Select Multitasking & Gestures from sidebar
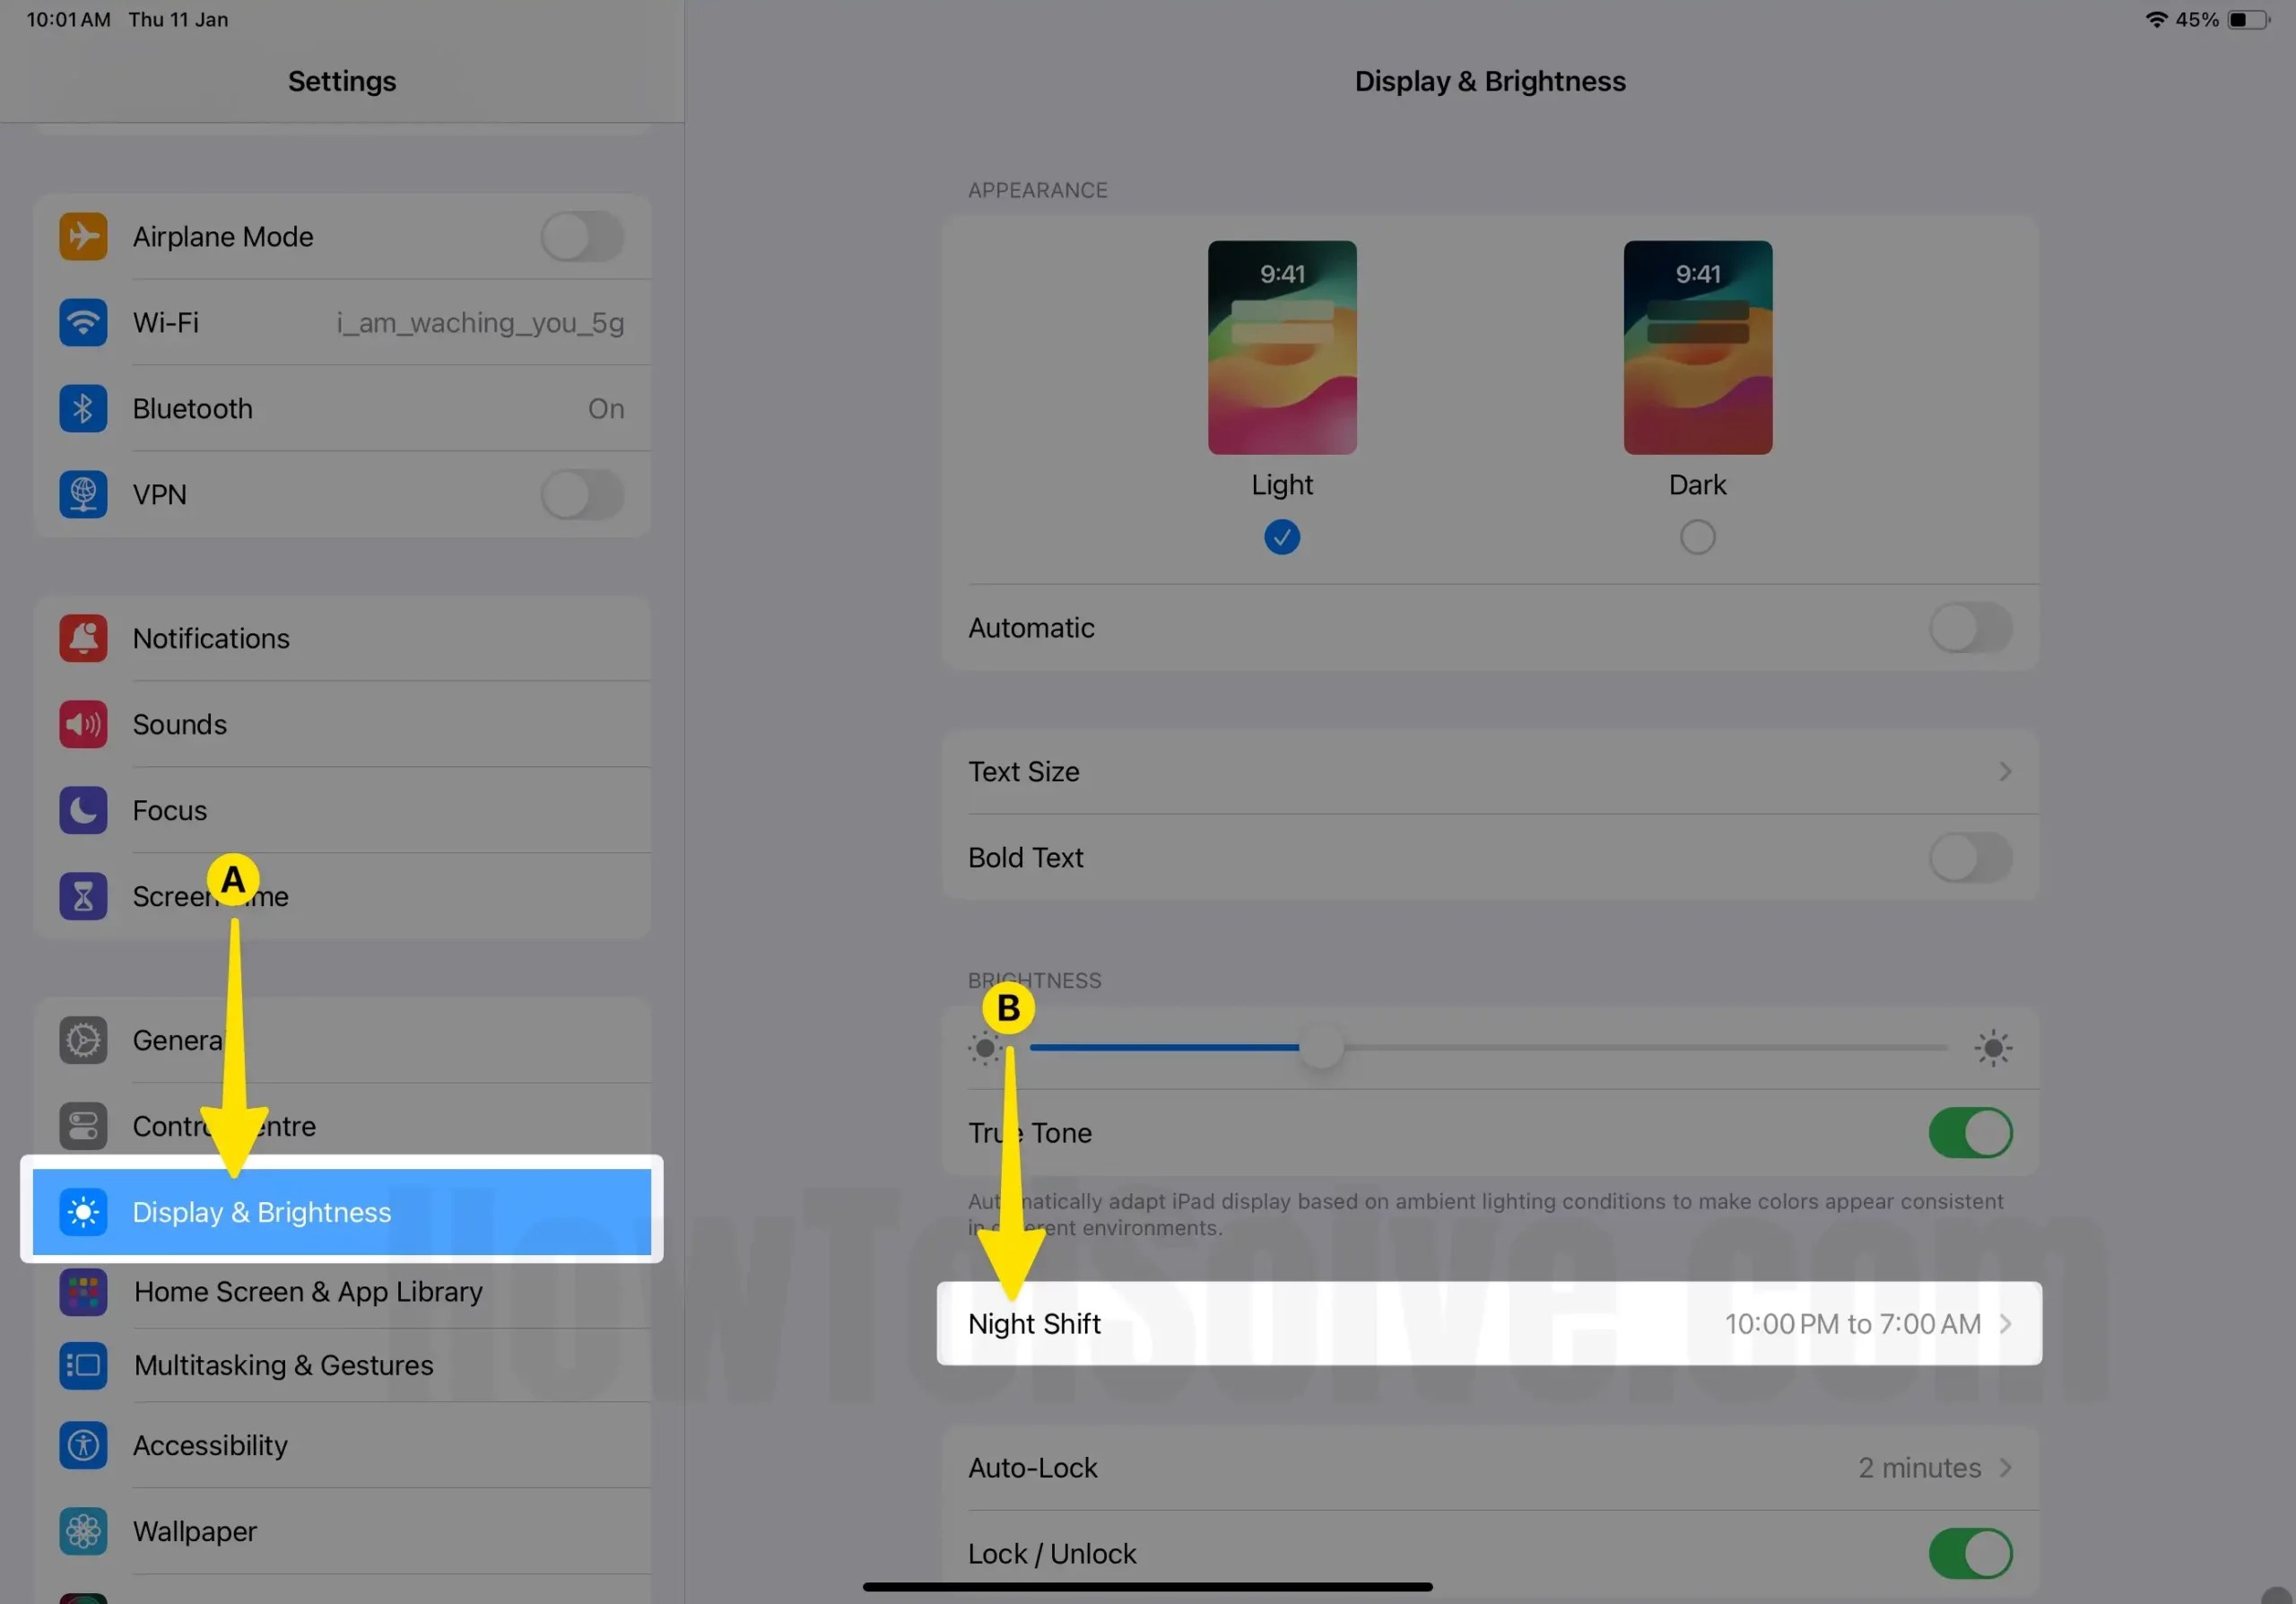Screen dimensions: 2296x1604 (283, 1365)
